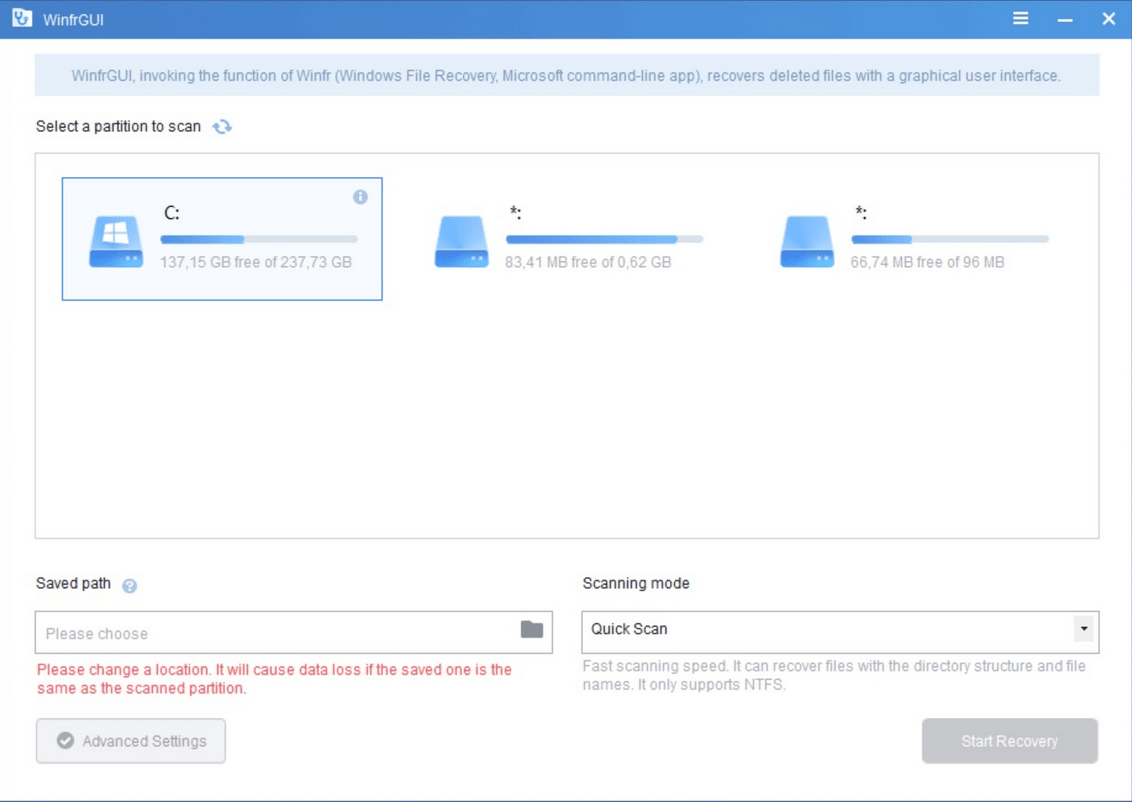Click '137,15 GB free of 237,73 GB' text

(x=256, y=262)
